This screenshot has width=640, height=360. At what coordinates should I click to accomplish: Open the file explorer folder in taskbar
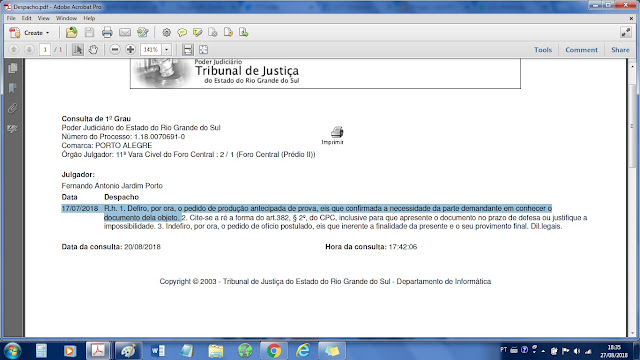point(216,351)
